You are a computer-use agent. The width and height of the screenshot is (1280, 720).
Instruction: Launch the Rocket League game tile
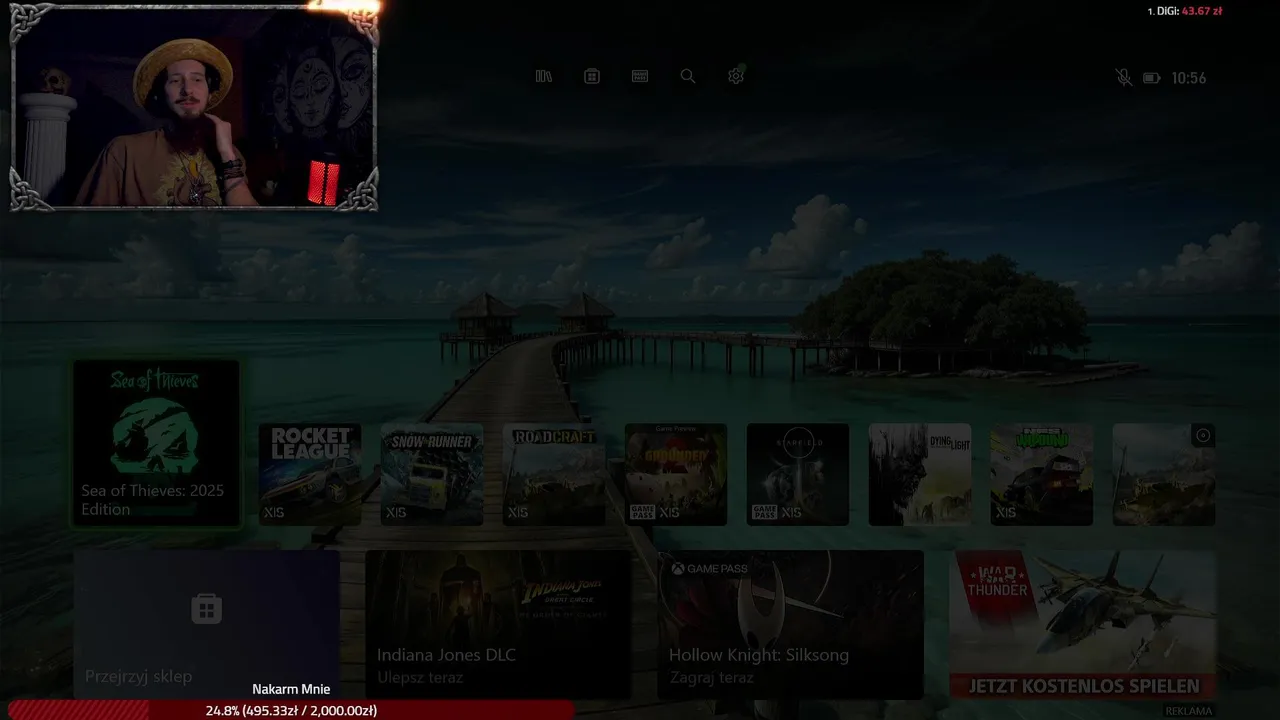pyautogui.click(x=310, y=474)
